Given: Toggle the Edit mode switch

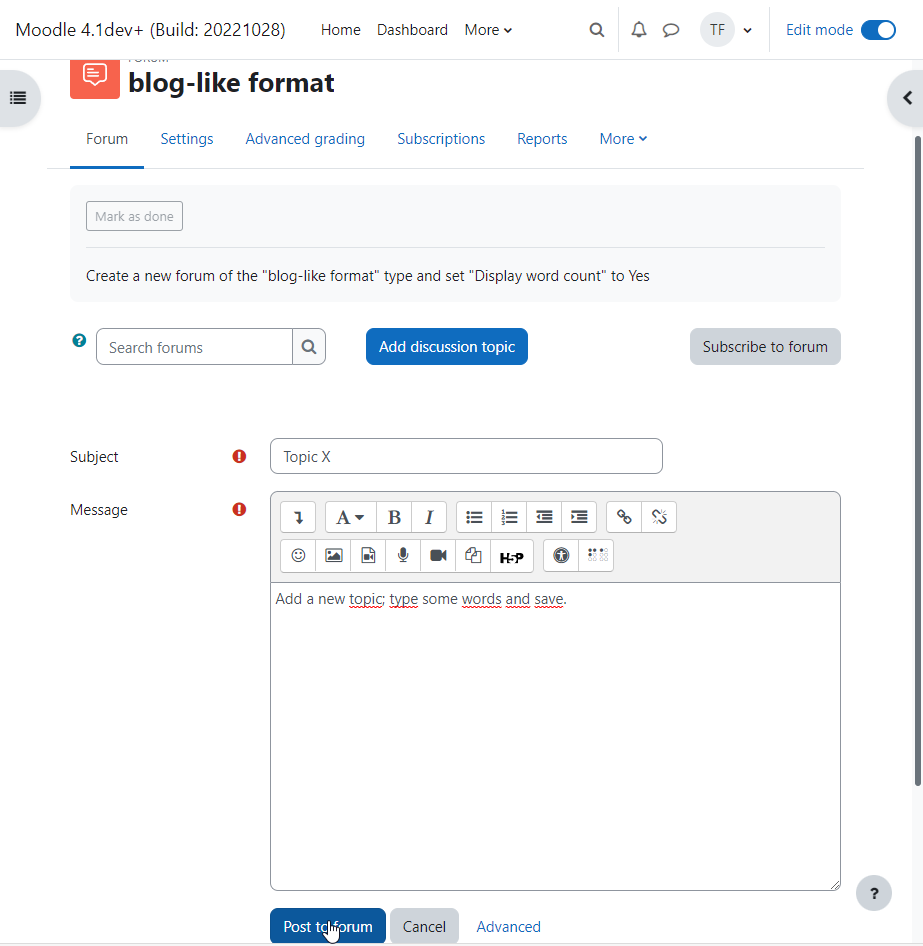Looking at the screenshot, I should [x=878, y=30].
